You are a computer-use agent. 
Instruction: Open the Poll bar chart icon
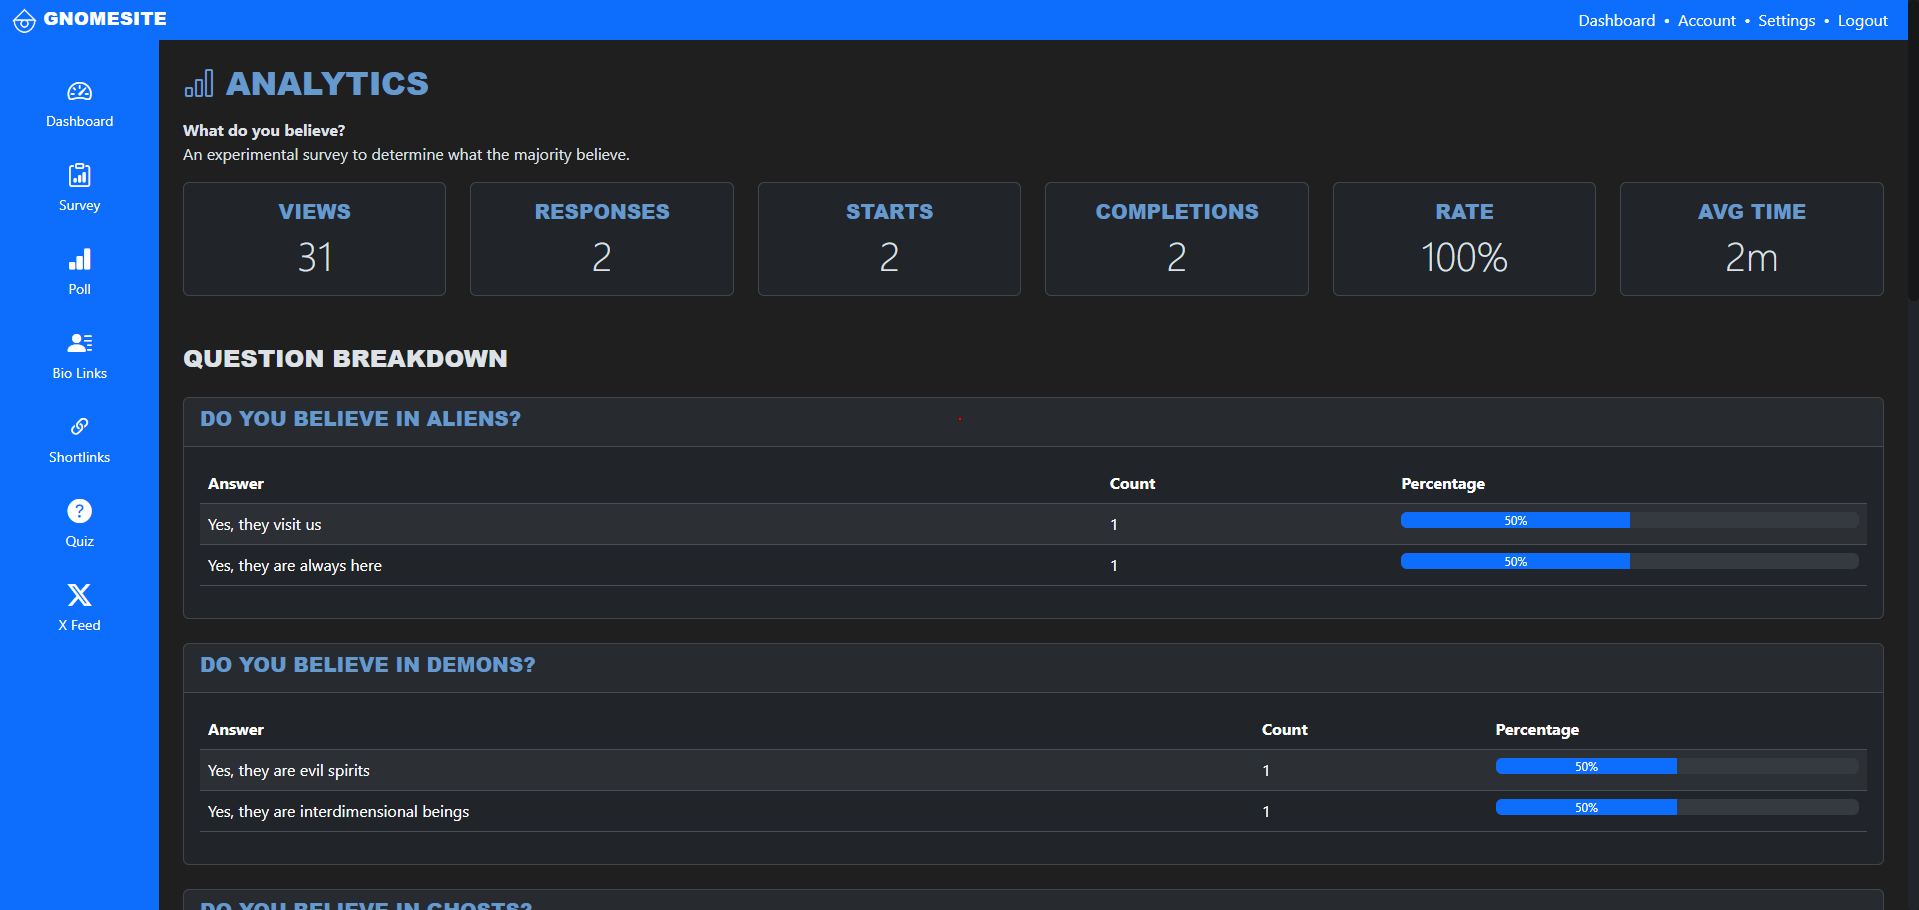pyautogui.click(x=79, y=260)
